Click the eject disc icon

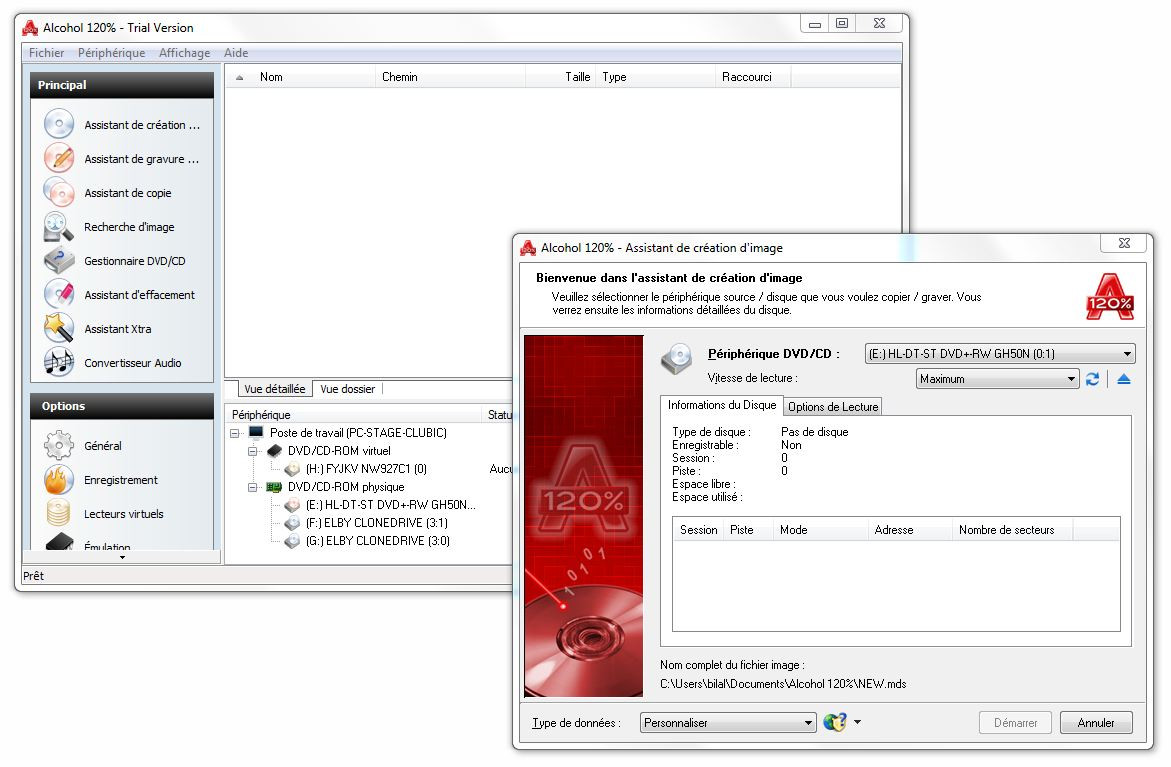point(1123,379)
